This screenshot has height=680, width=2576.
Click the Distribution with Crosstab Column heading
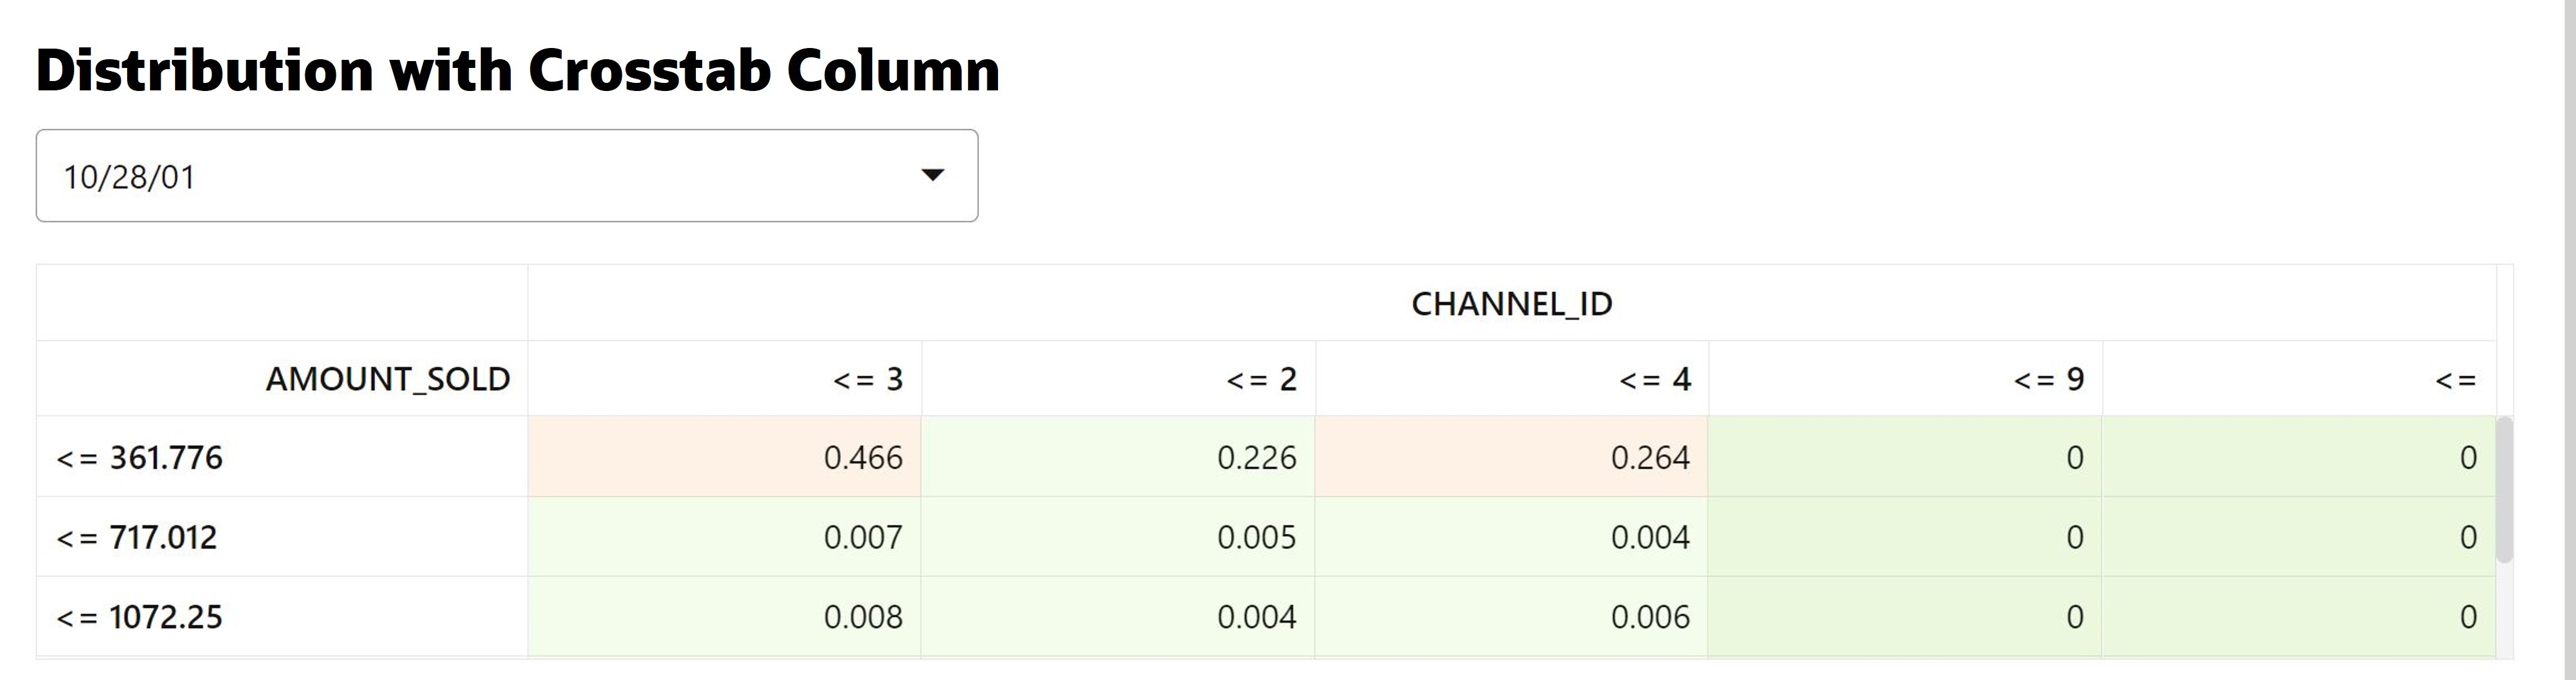click(518, 70)
